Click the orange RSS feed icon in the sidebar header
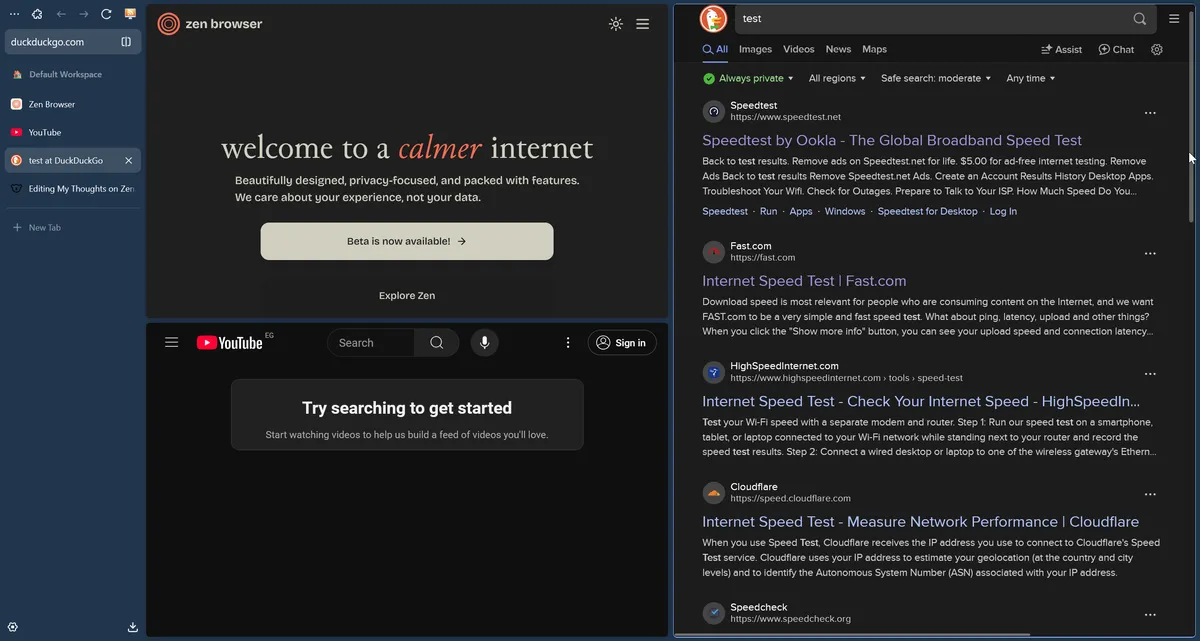1200x641 pixels. click(130, 14)
